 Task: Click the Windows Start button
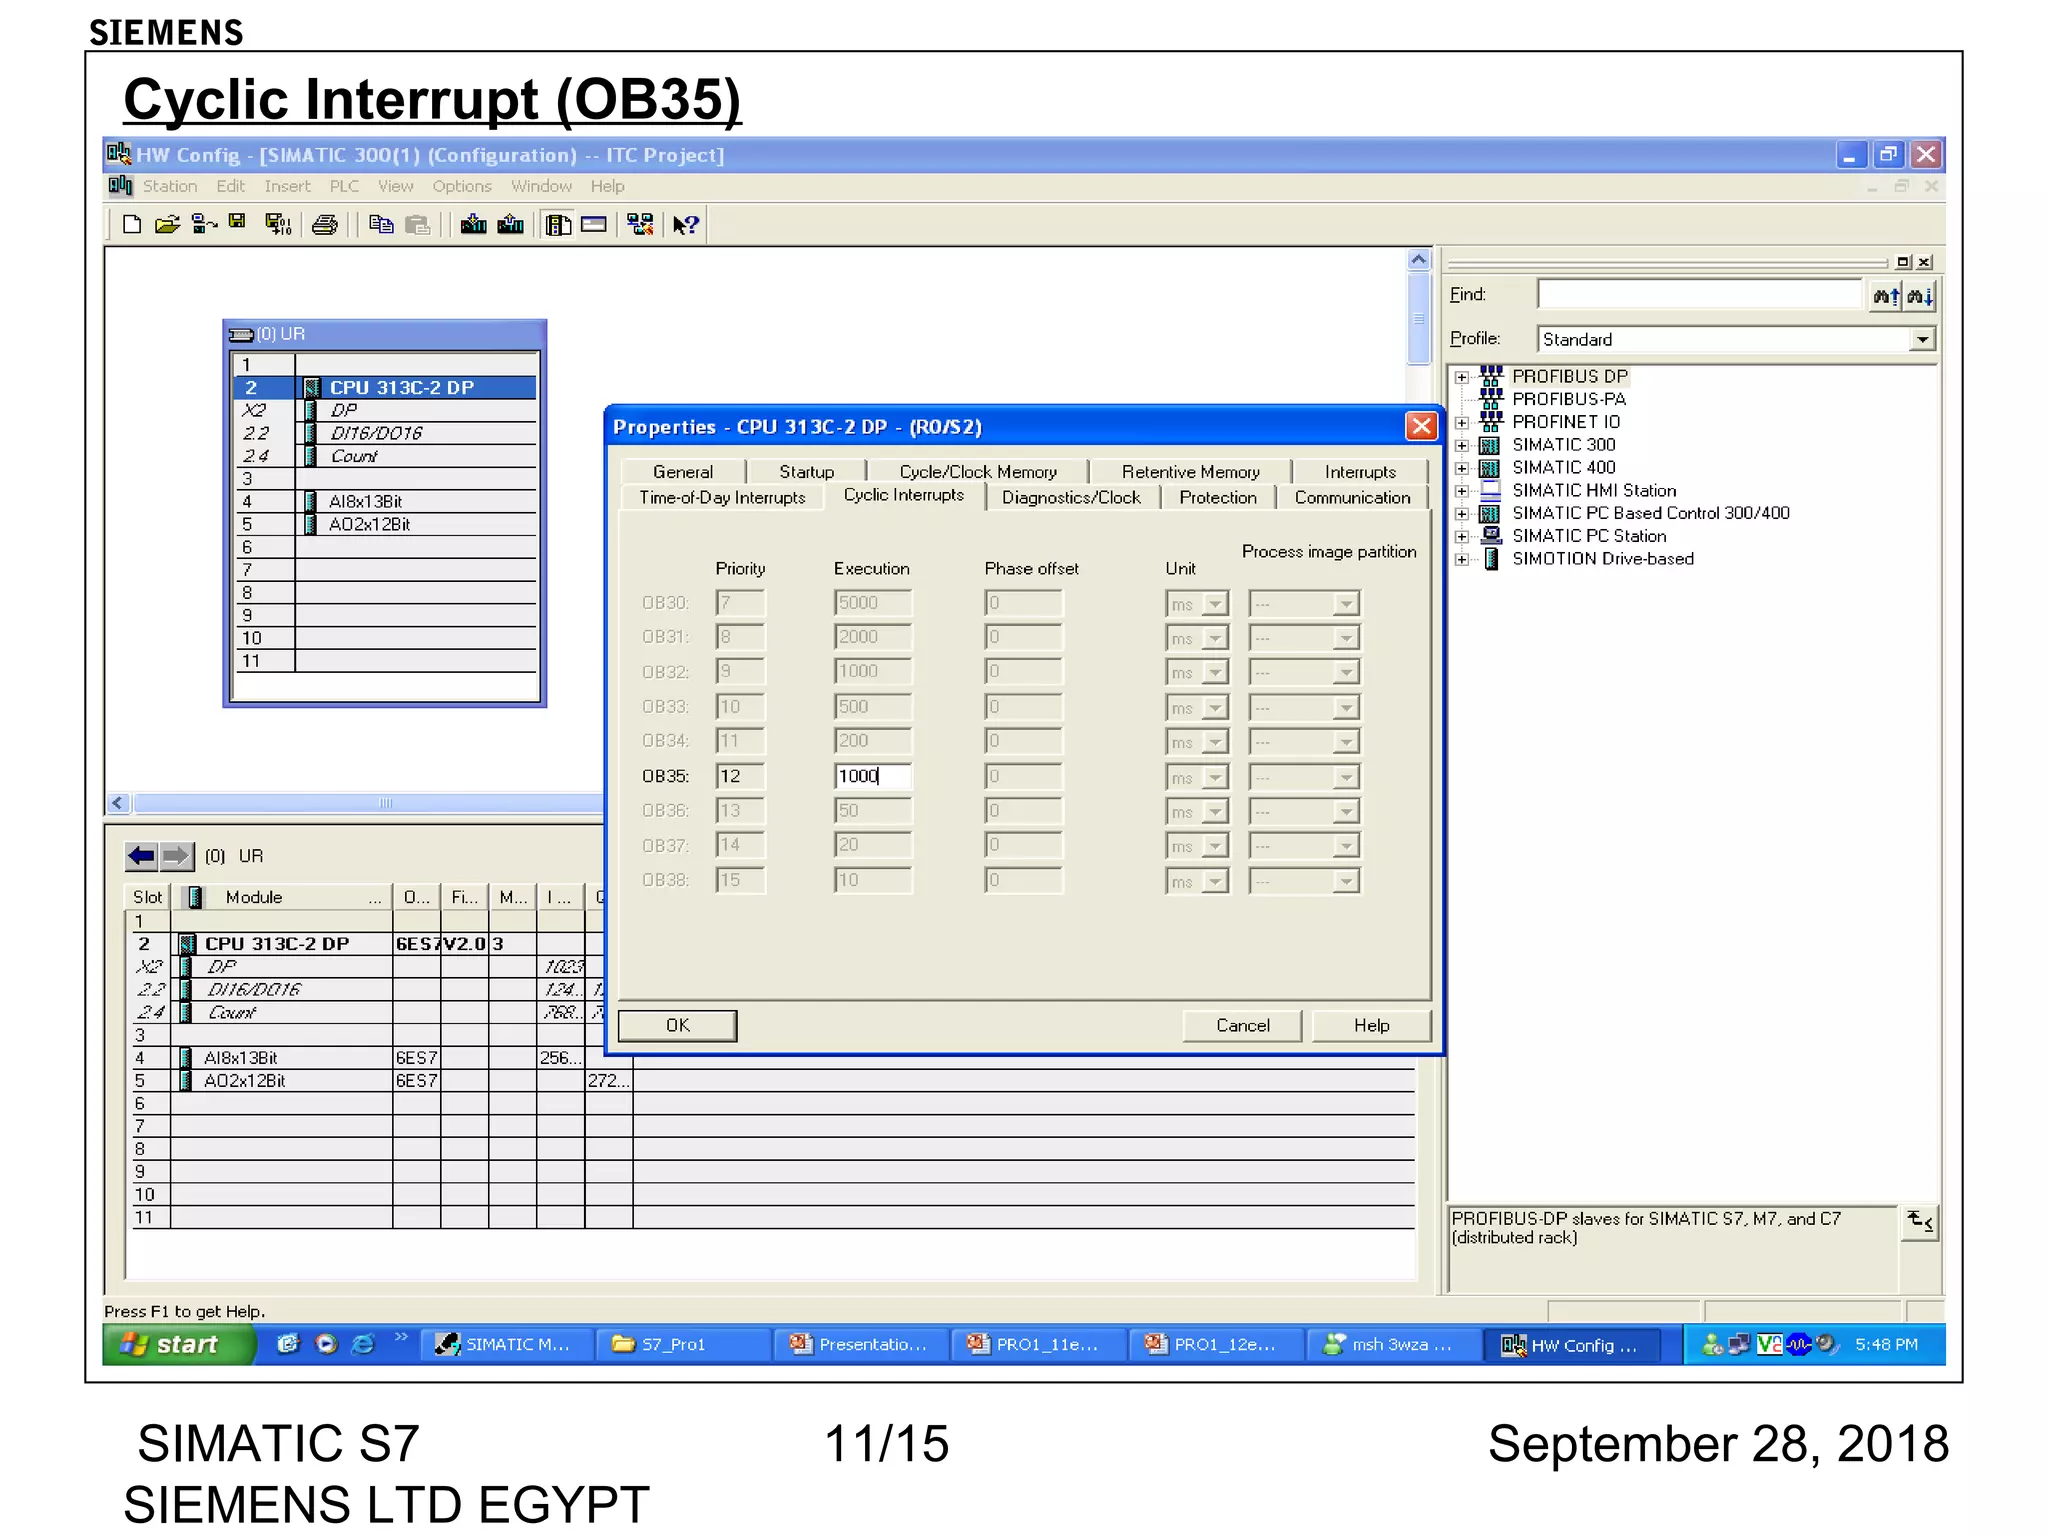pyautogui.click(x=178, y=1344)
